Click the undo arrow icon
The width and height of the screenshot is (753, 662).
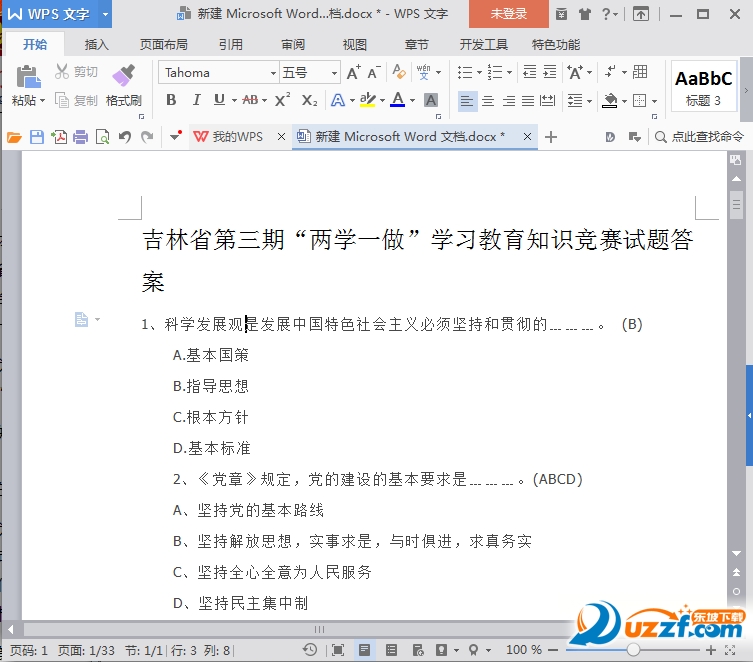click(x=124, y=137)
